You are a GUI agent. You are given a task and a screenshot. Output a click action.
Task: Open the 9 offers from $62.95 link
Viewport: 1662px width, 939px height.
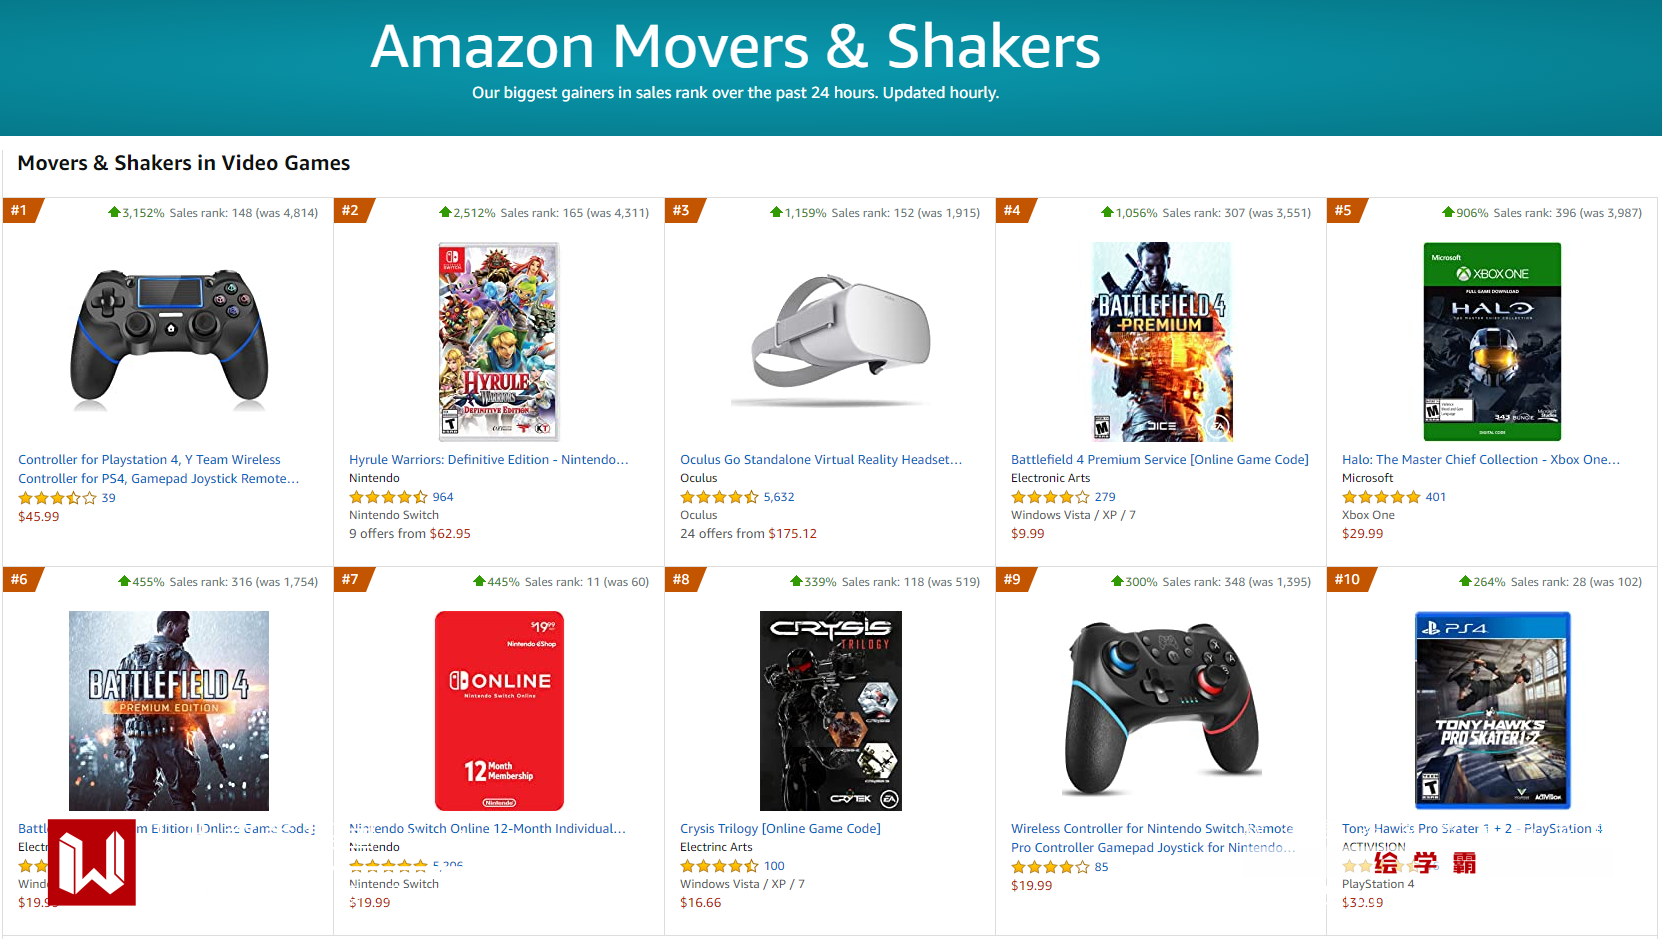pyautogui.click(x=409, y=534)
